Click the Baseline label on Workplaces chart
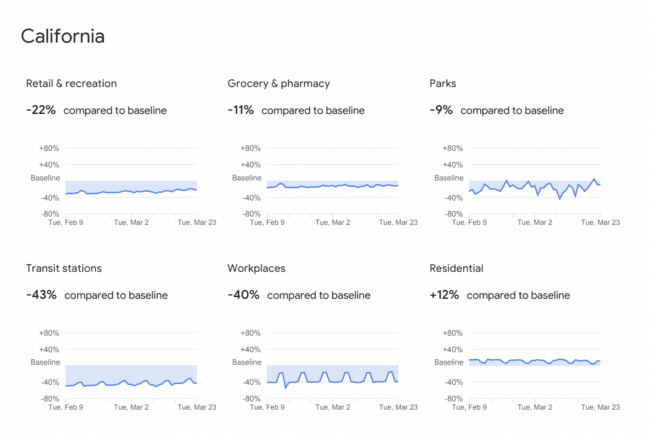The image size is (650, 434). [x=246, y=362]
